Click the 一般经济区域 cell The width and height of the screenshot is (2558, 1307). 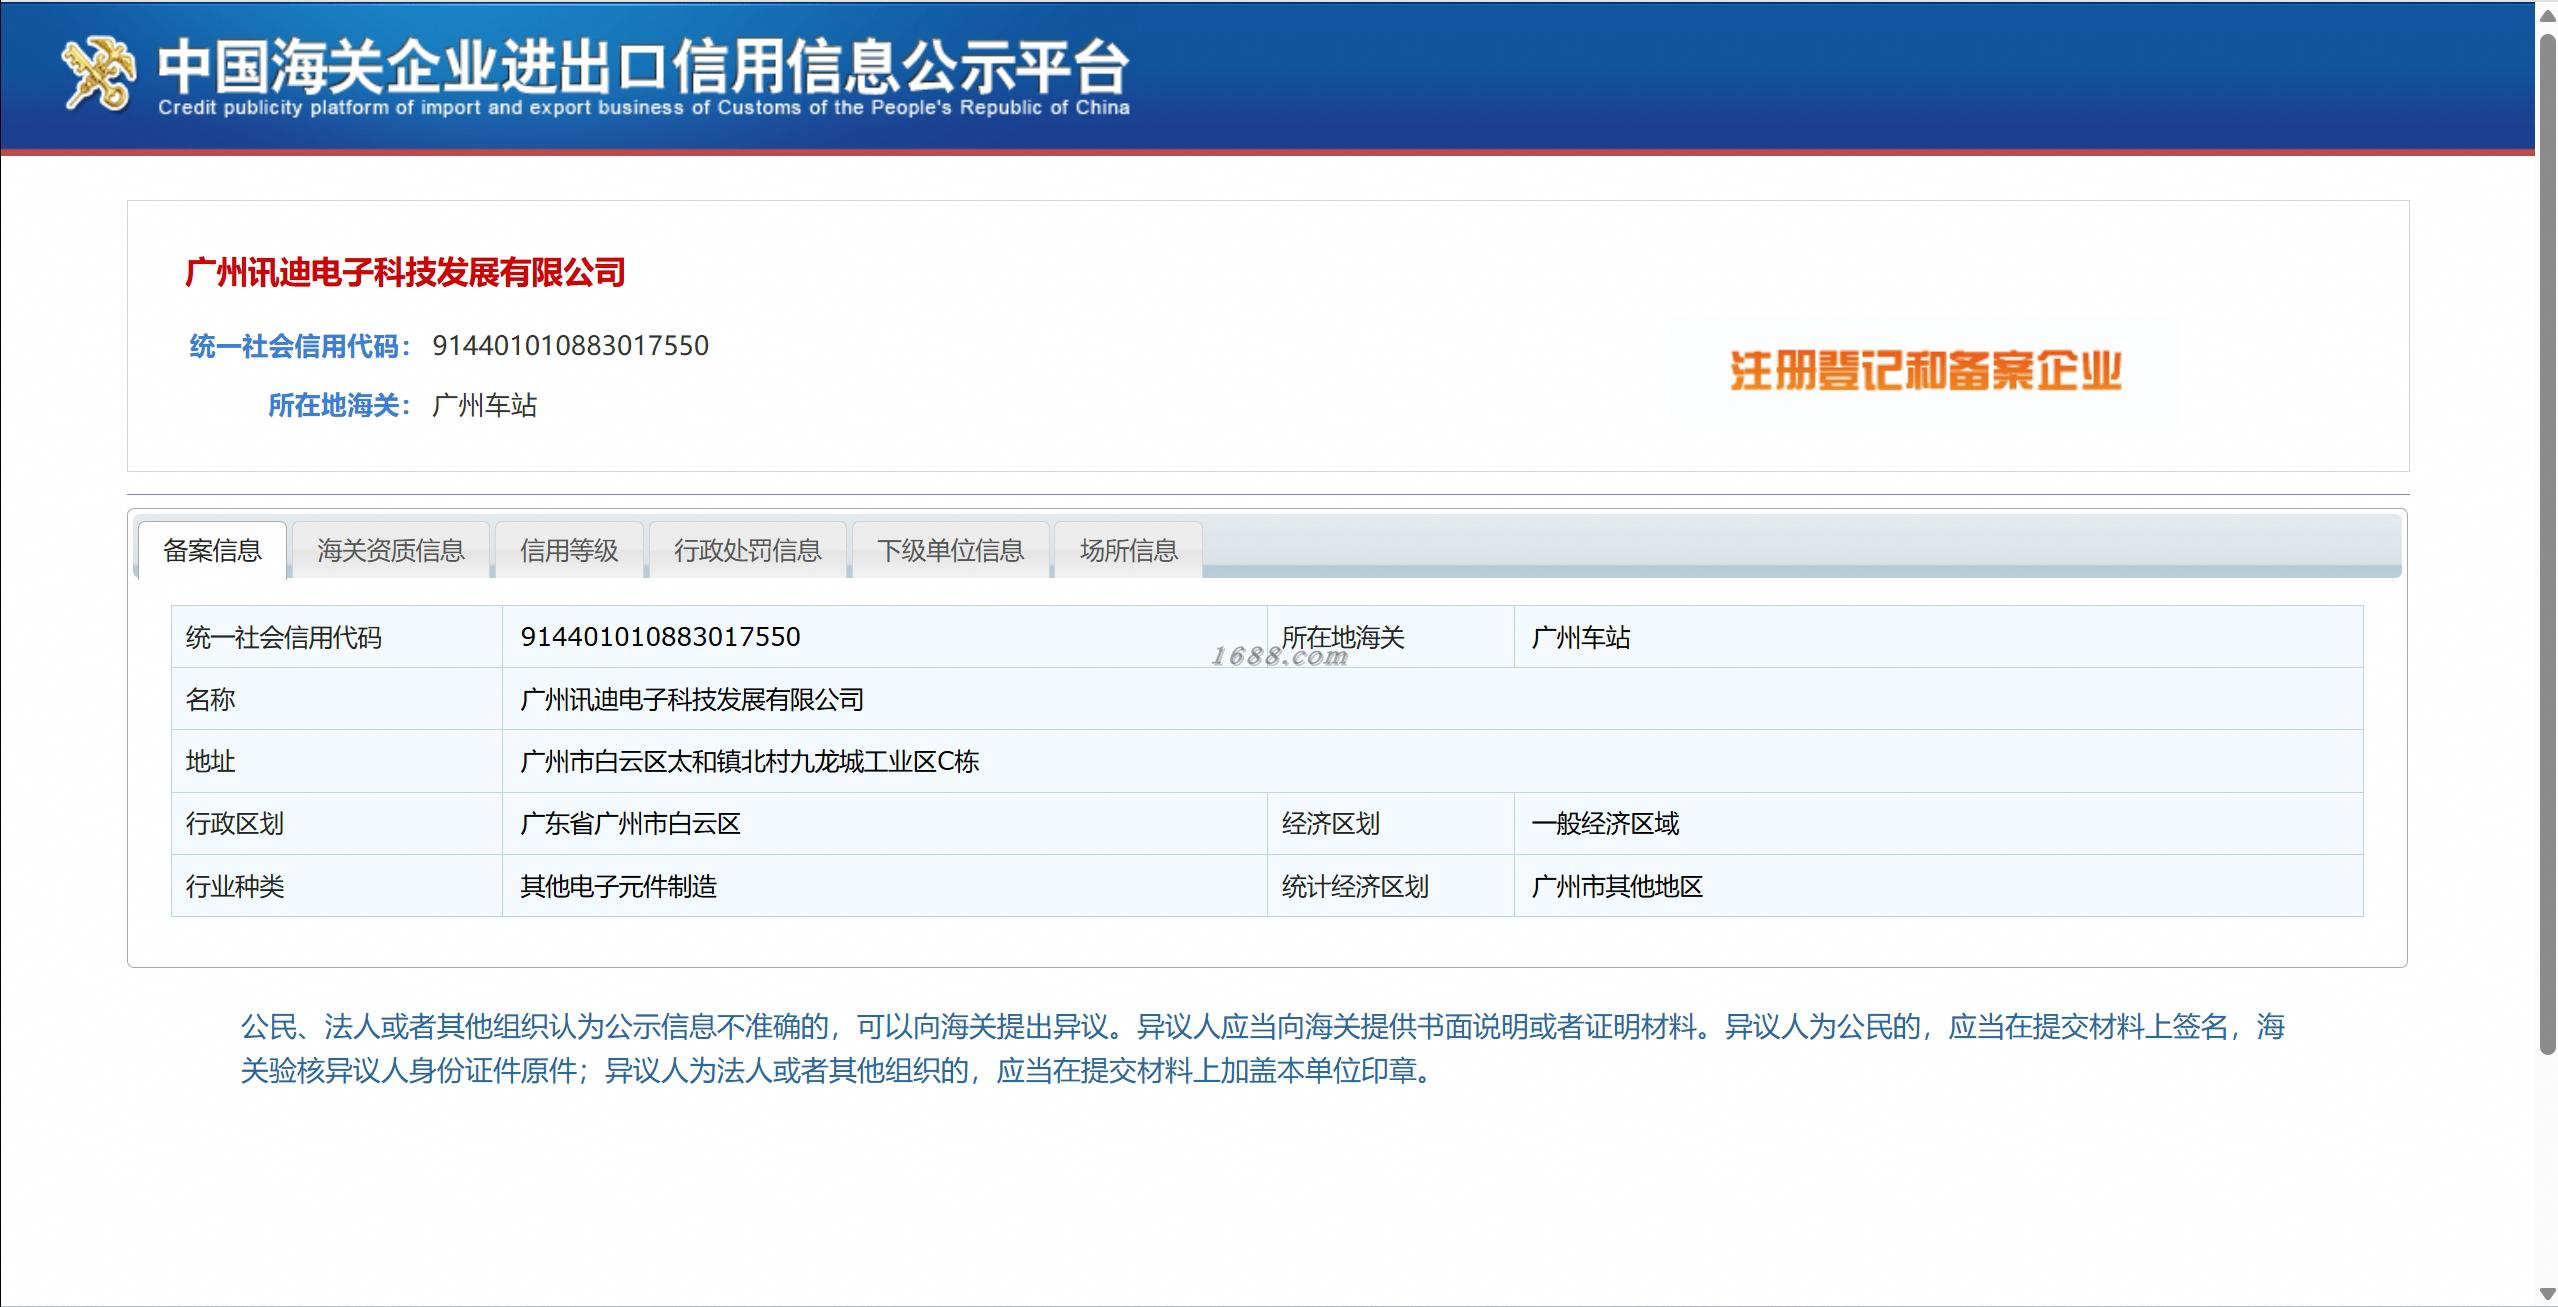pos(1605,824)
